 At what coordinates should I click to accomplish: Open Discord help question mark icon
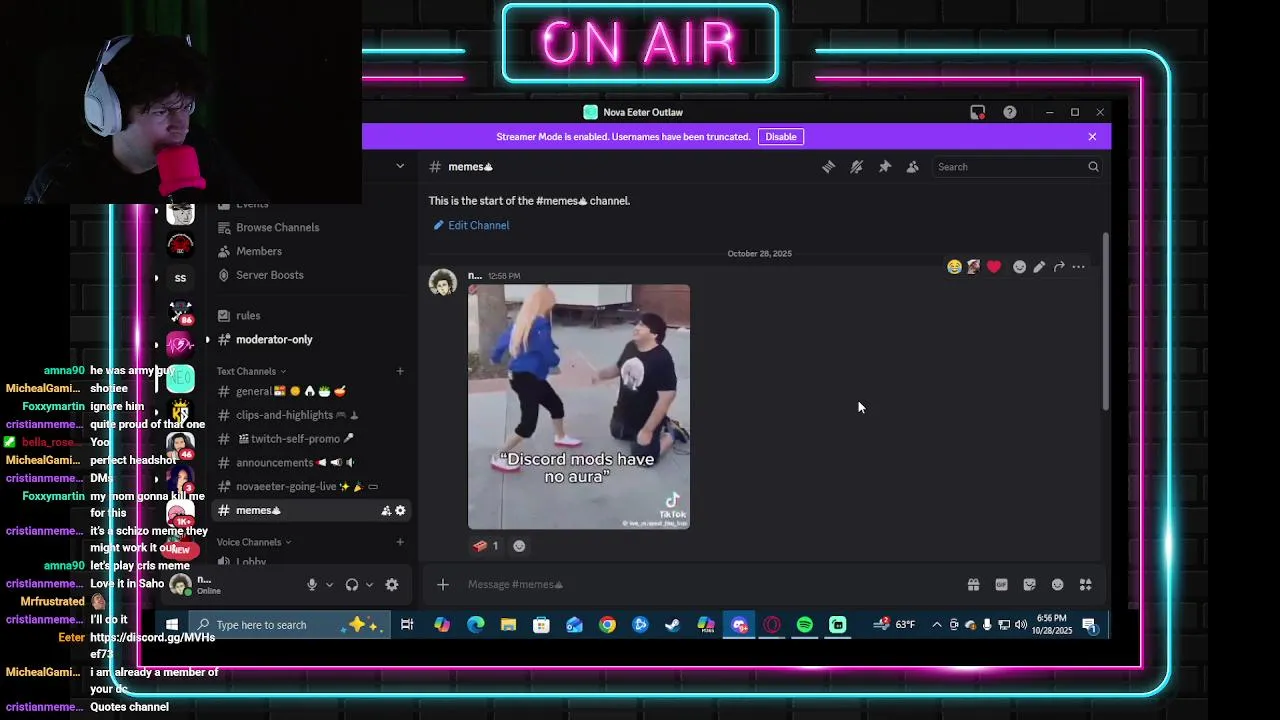1009,112
